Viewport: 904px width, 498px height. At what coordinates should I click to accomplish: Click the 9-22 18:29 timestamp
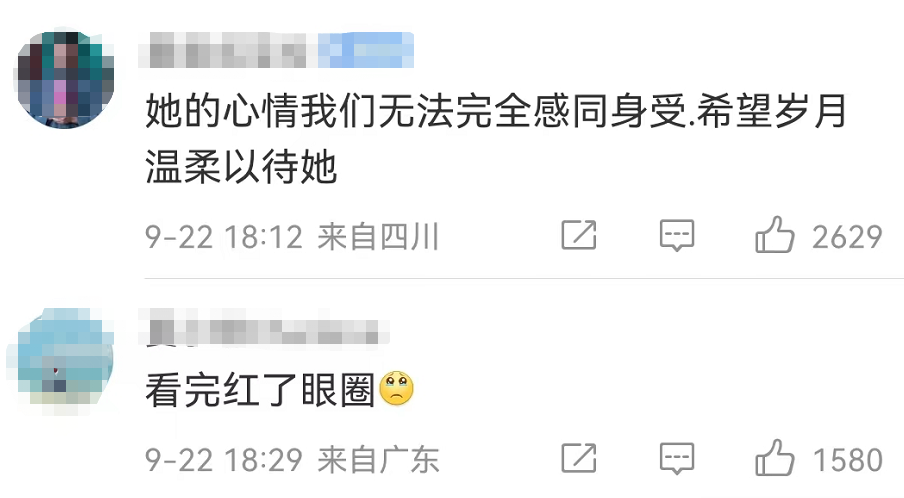pyautogui.click(x=224, y=460)
